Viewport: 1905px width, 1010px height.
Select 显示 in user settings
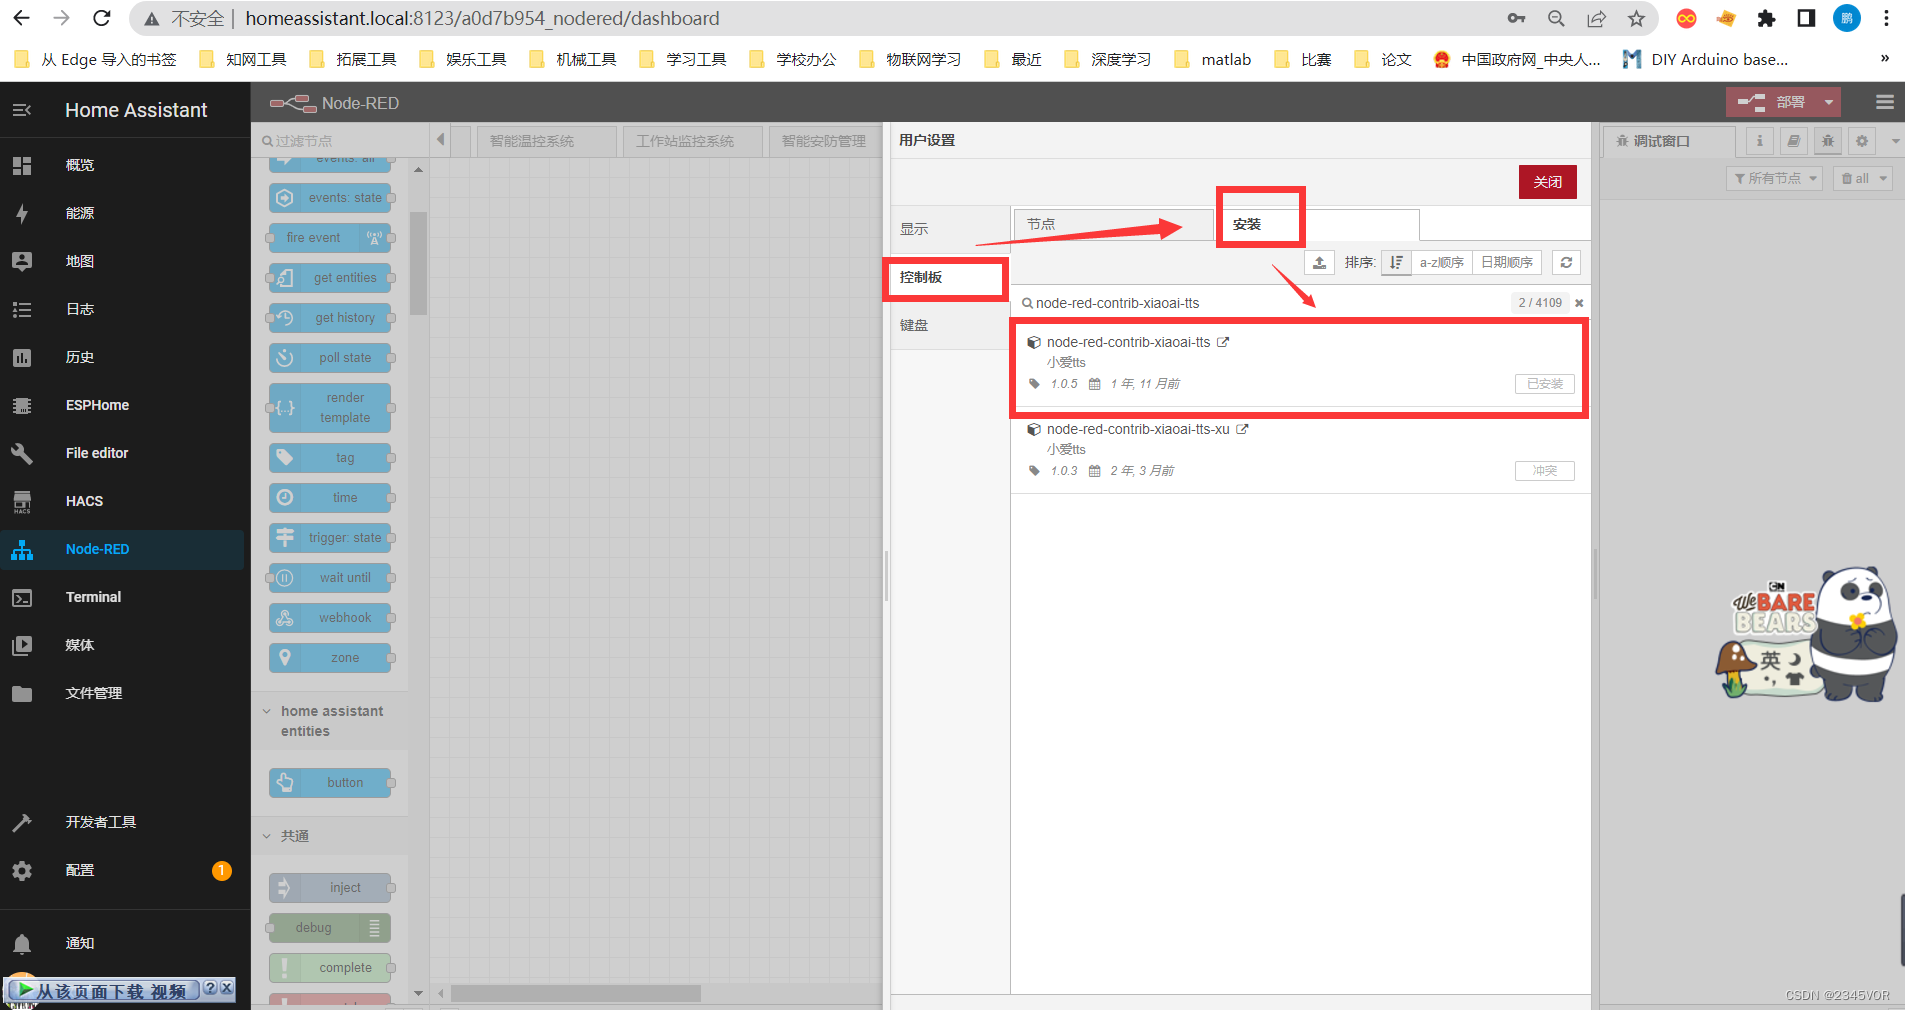click(950, 229)
